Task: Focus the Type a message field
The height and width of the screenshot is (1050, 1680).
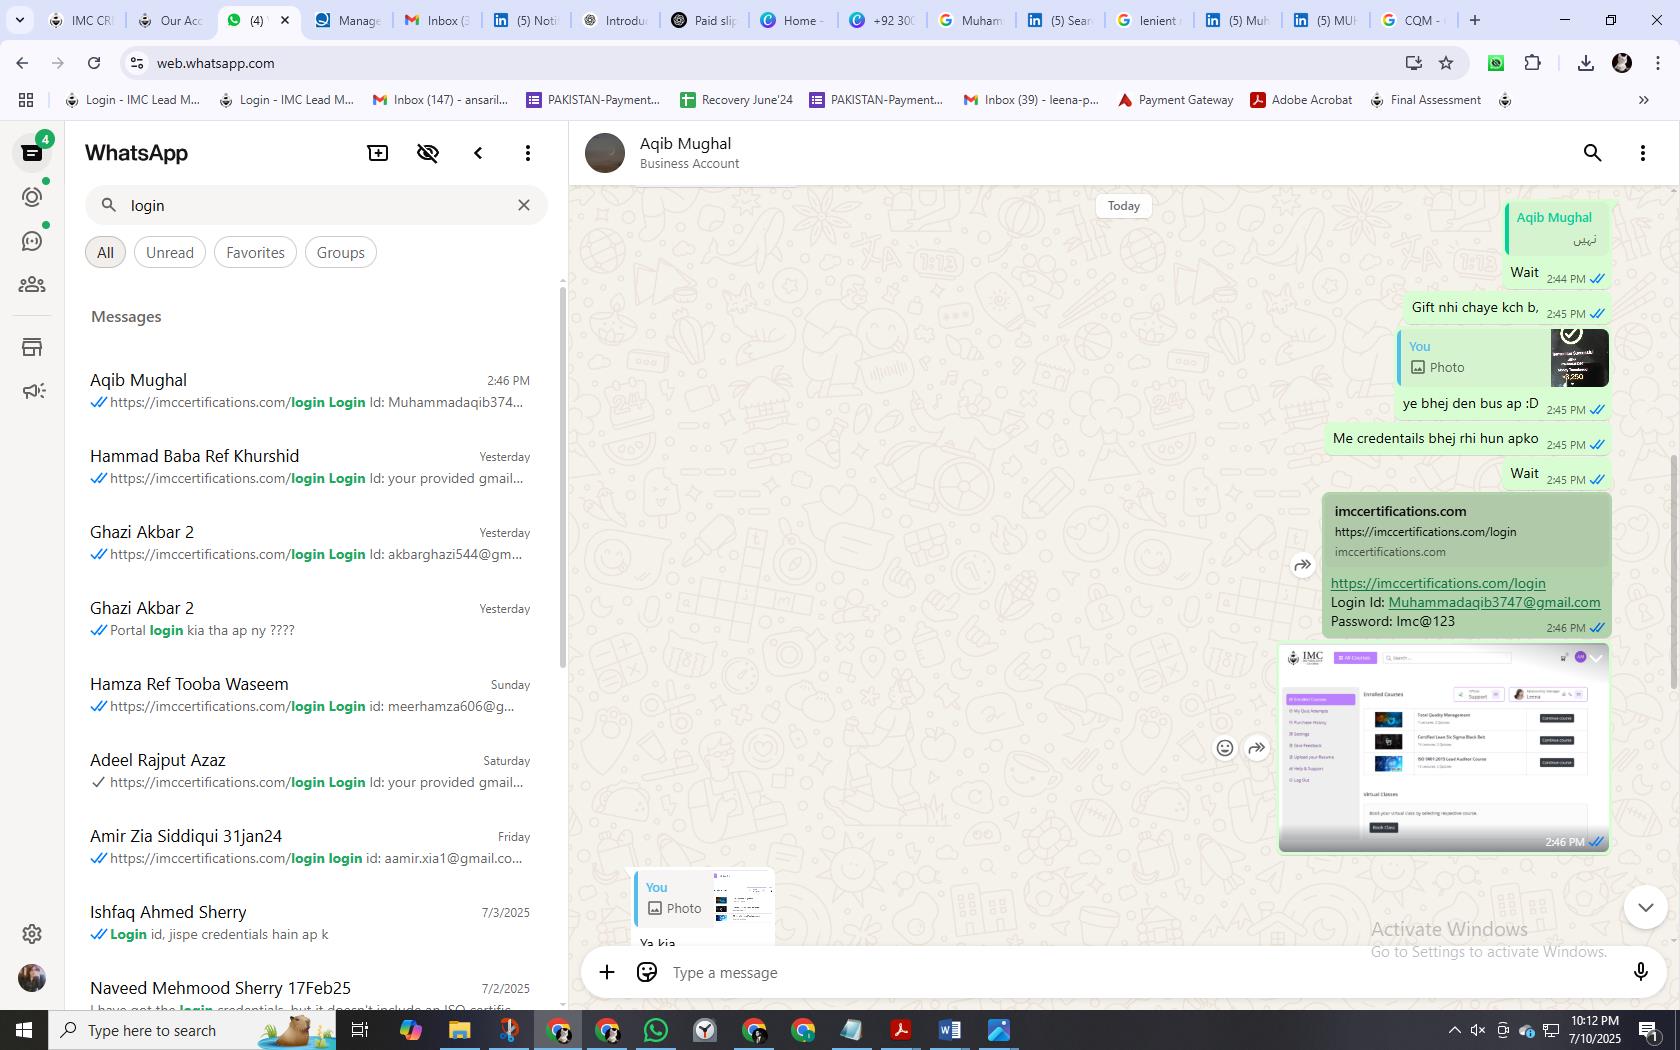Action: point(1140,972)
